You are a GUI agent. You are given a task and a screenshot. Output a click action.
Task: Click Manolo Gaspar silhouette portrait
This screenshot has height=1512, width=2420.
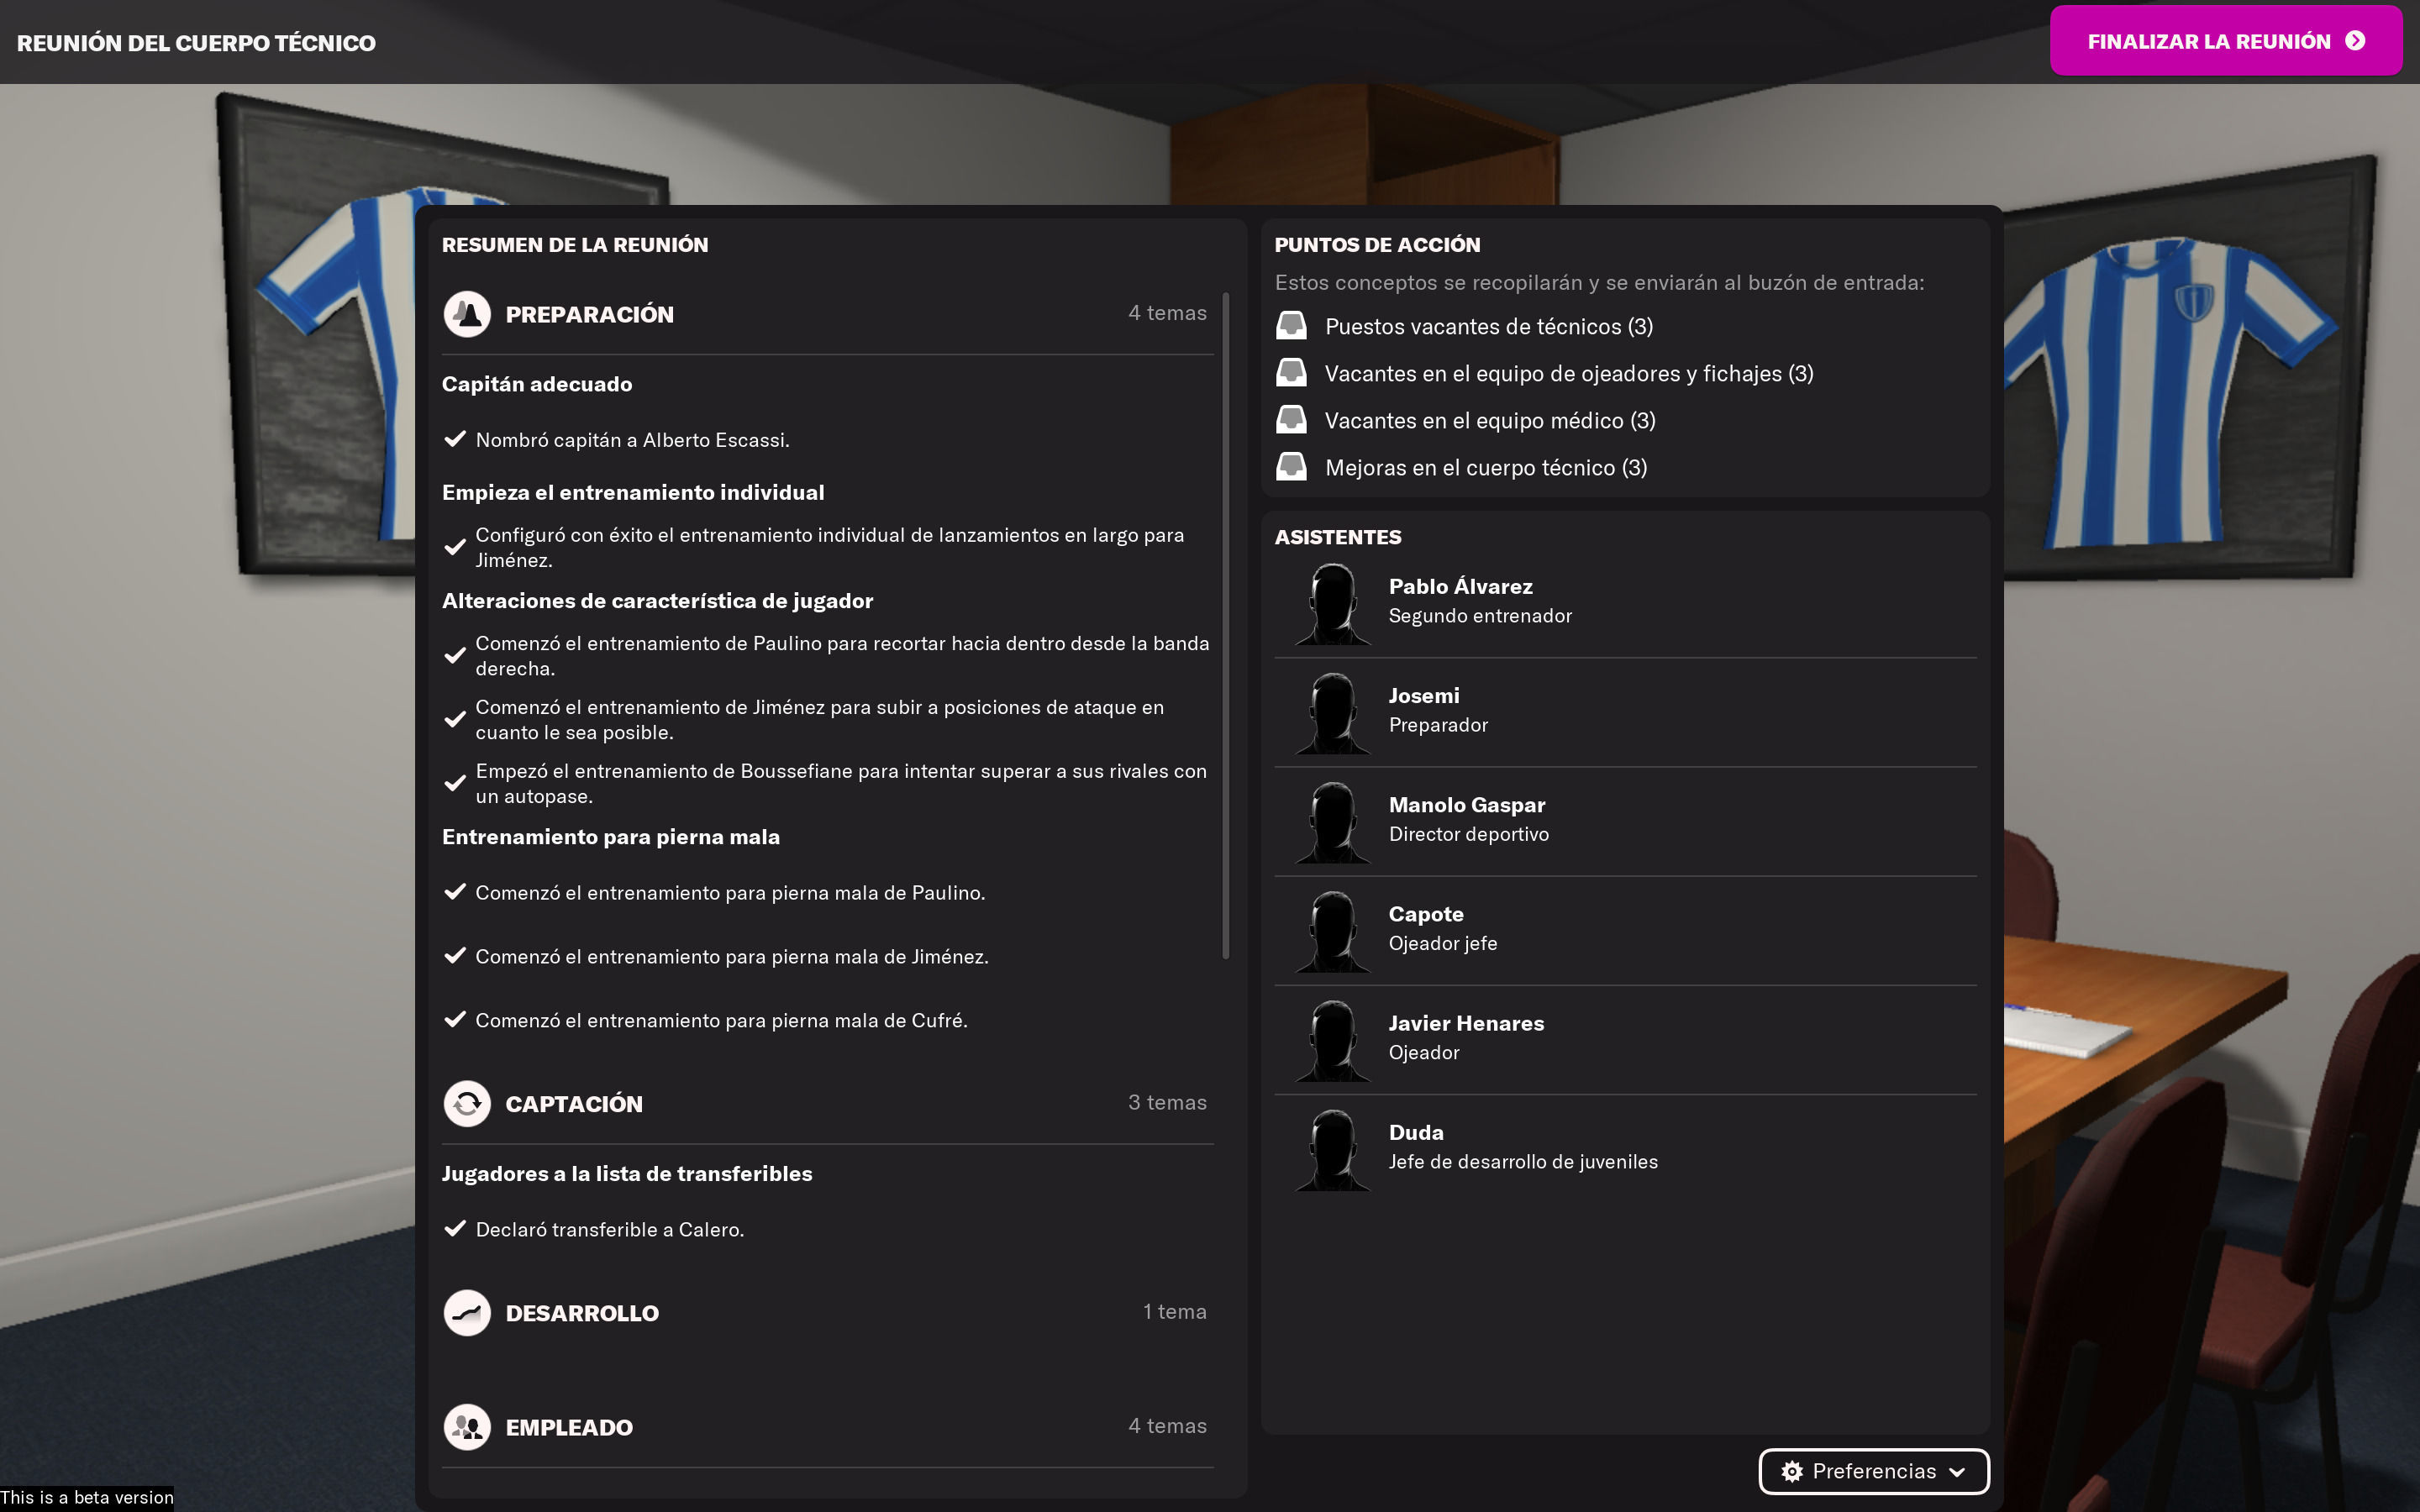pyautogui.click(x=1332, y=822)
